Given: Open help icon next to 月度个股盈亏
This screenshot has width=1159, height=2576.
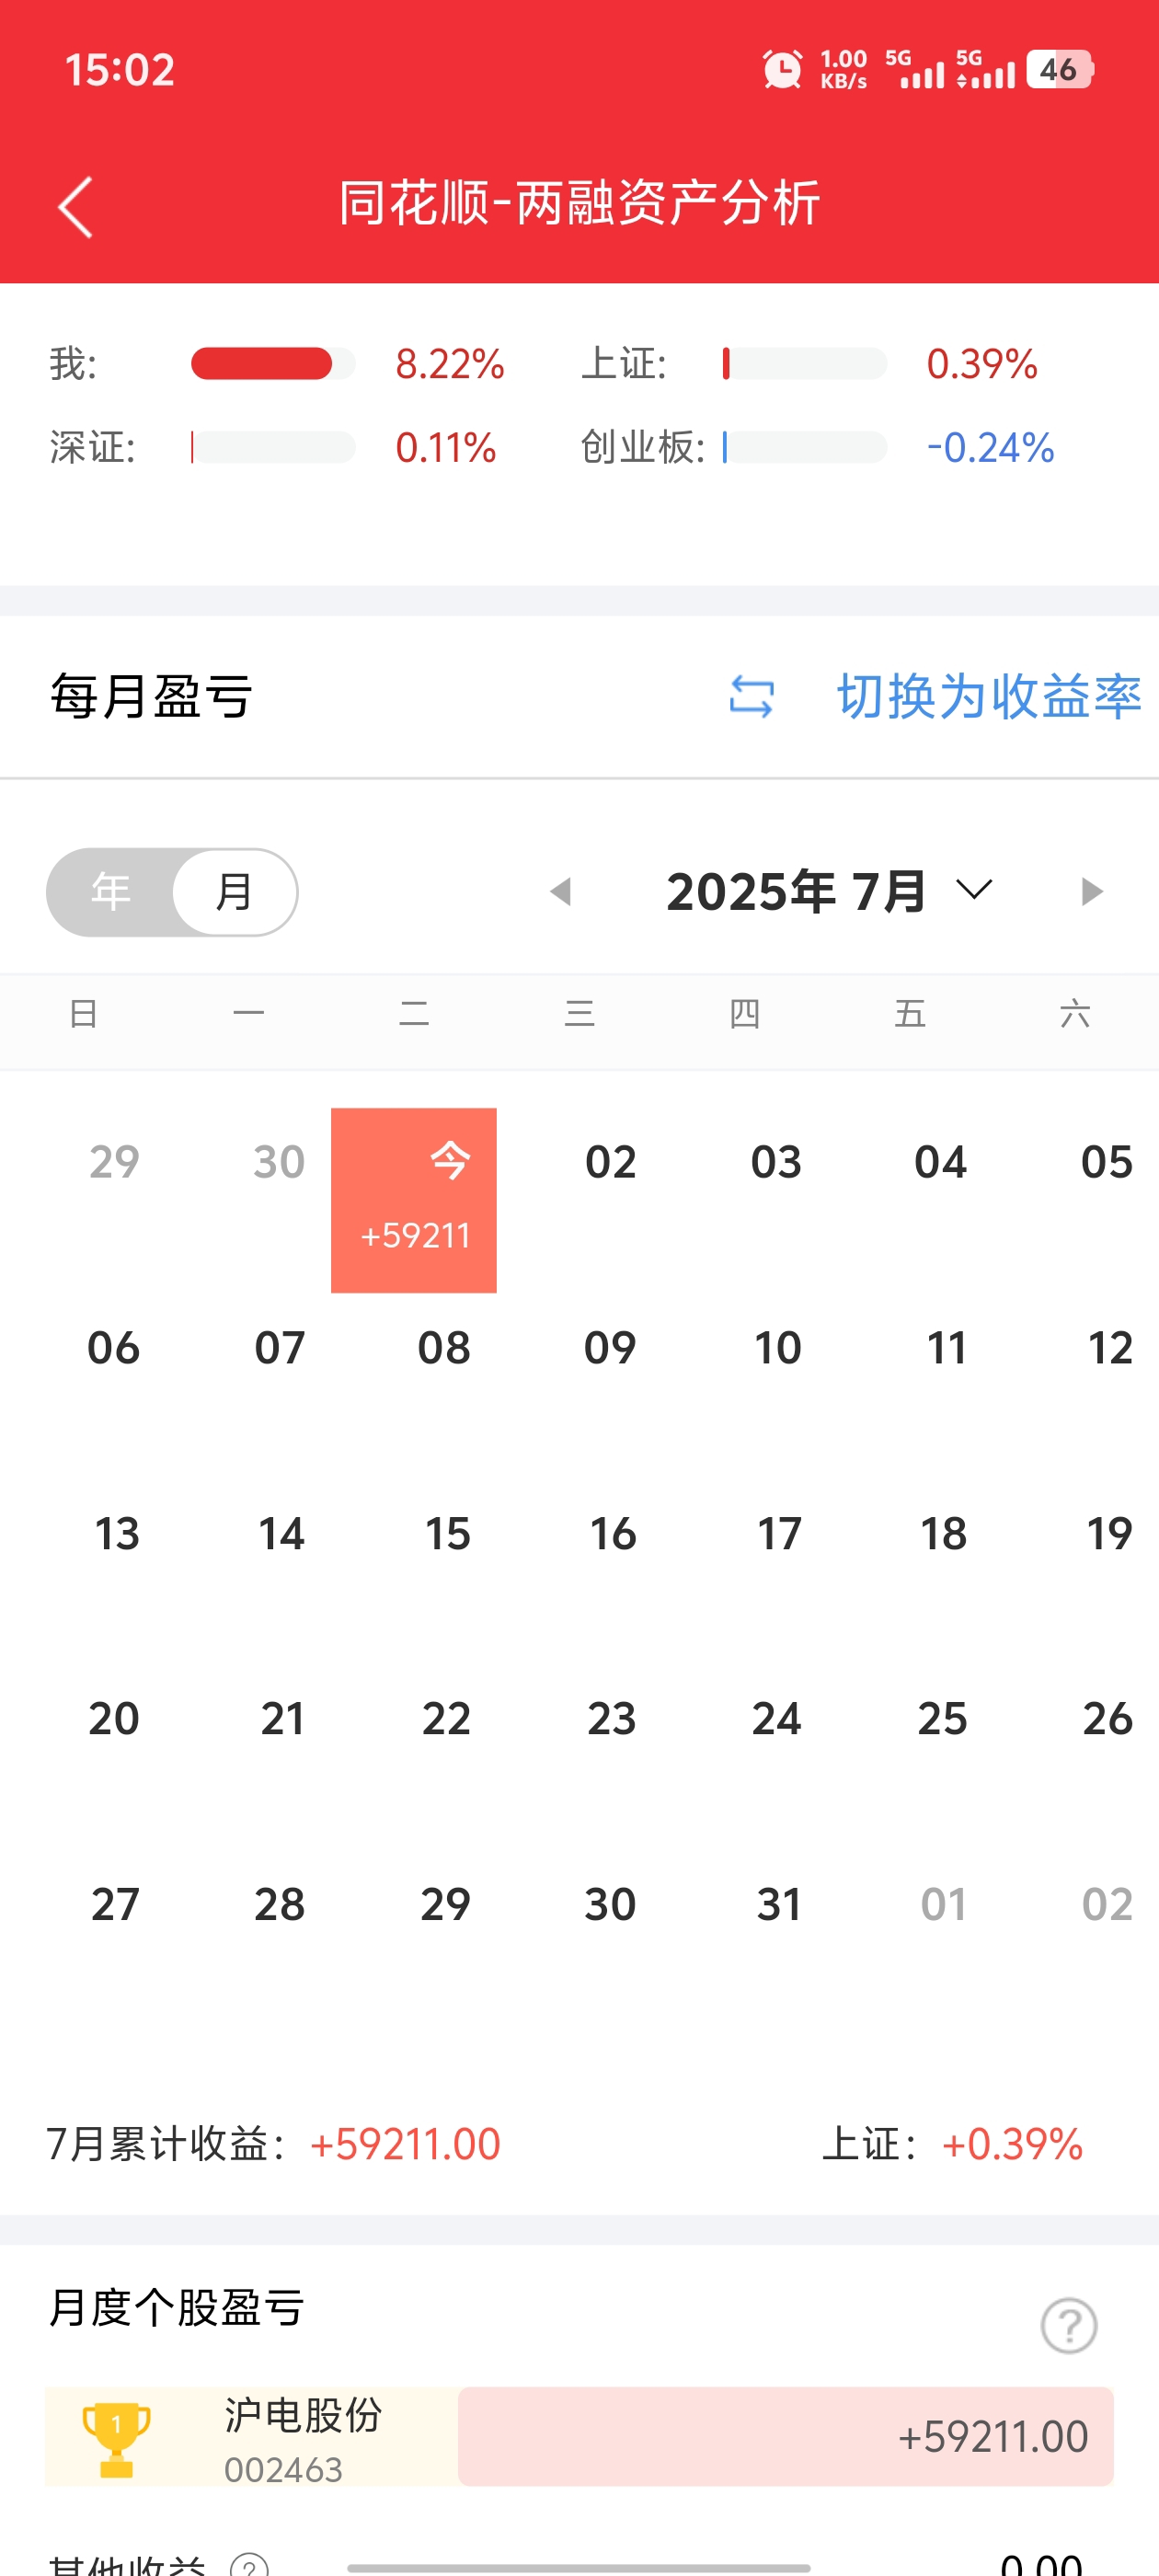Looking at the screenshot, I should (x=1068, y=2325).
